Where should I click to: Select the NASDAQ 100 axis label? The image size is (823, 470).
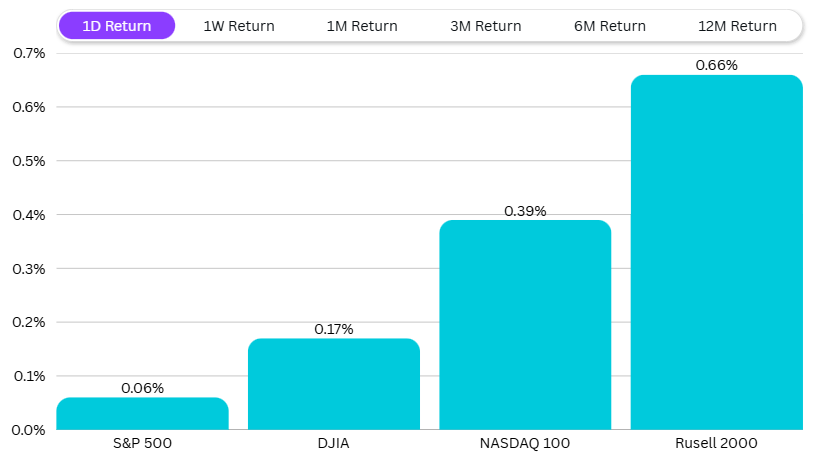coord(525,443)
